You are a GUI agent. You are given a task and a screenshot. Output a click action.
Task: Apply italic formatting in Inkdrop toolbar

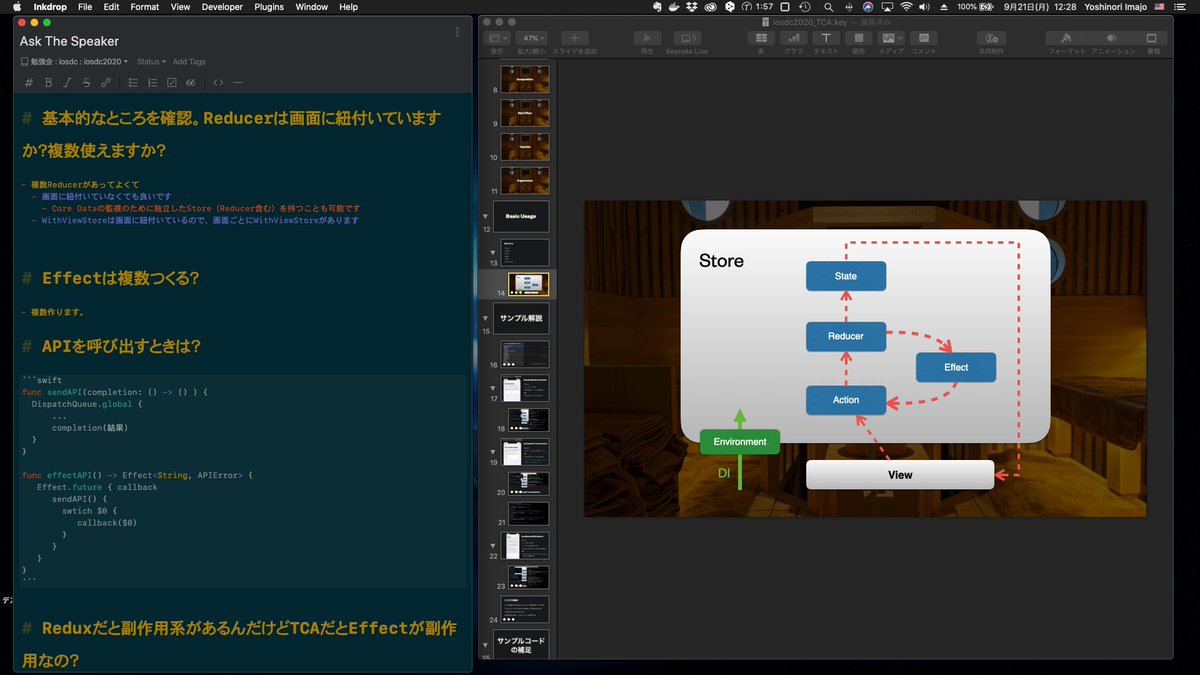coord(67,82)
